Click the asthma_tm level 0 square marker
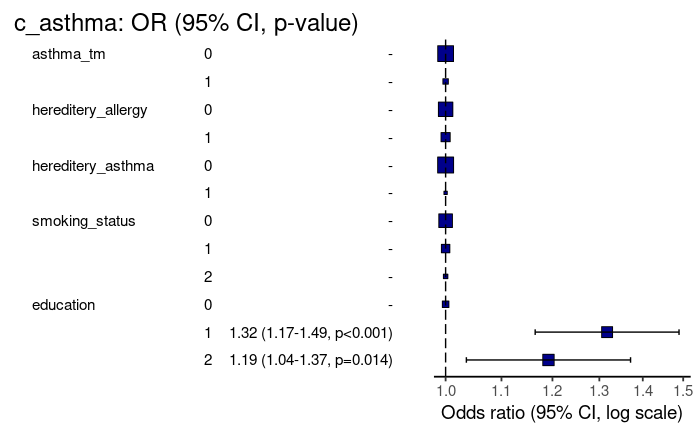This screenshot has width=700, height=432. (445, 54)
